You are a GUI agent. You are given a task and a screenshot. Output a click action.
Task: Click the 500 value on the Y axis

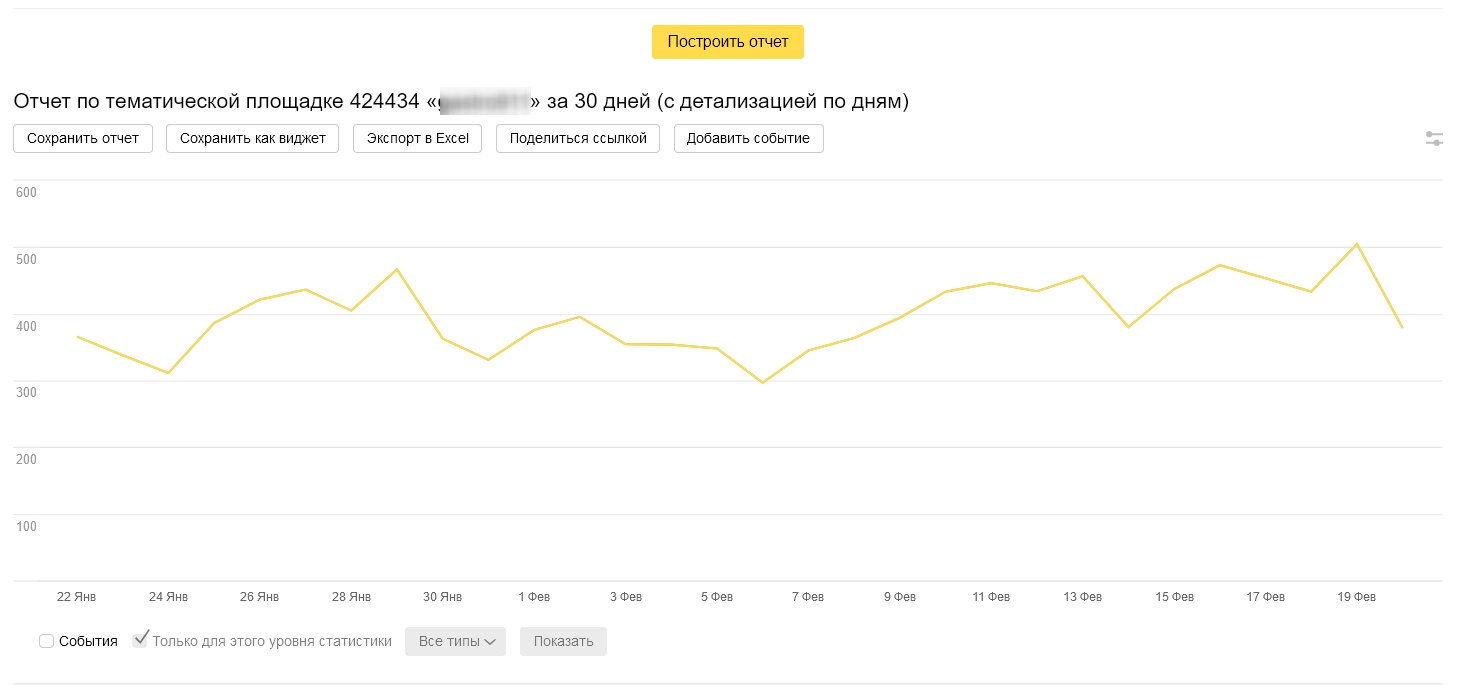click(26, 259)
